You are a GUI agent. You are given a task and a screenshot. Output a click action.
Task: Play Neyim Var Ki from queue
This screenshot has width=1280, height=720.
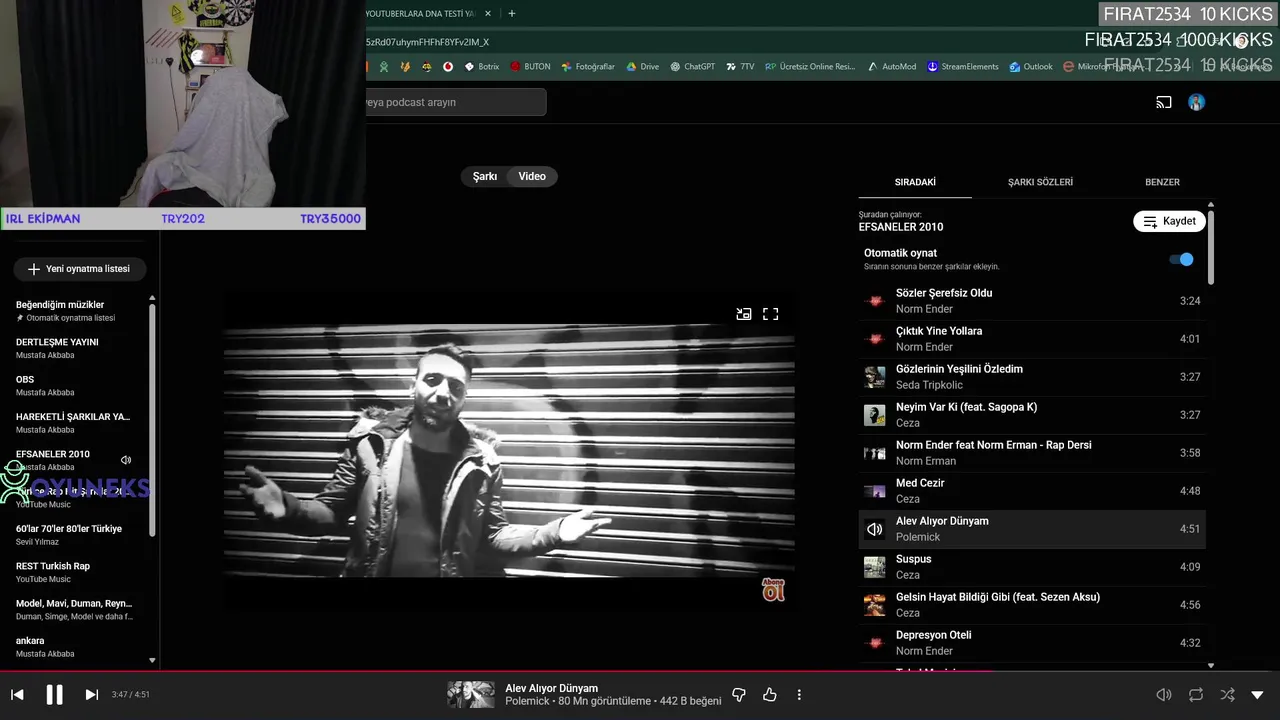(1032, 415)
